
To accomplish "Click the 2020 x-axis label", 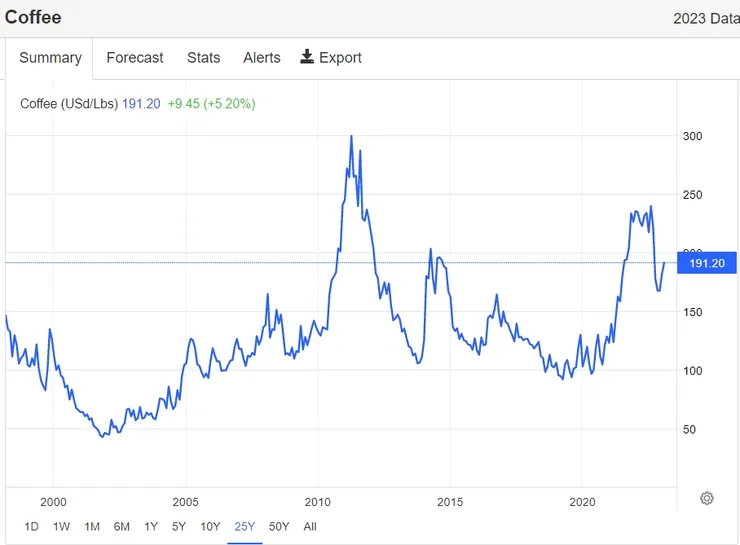I will click(x=582, y=502).
